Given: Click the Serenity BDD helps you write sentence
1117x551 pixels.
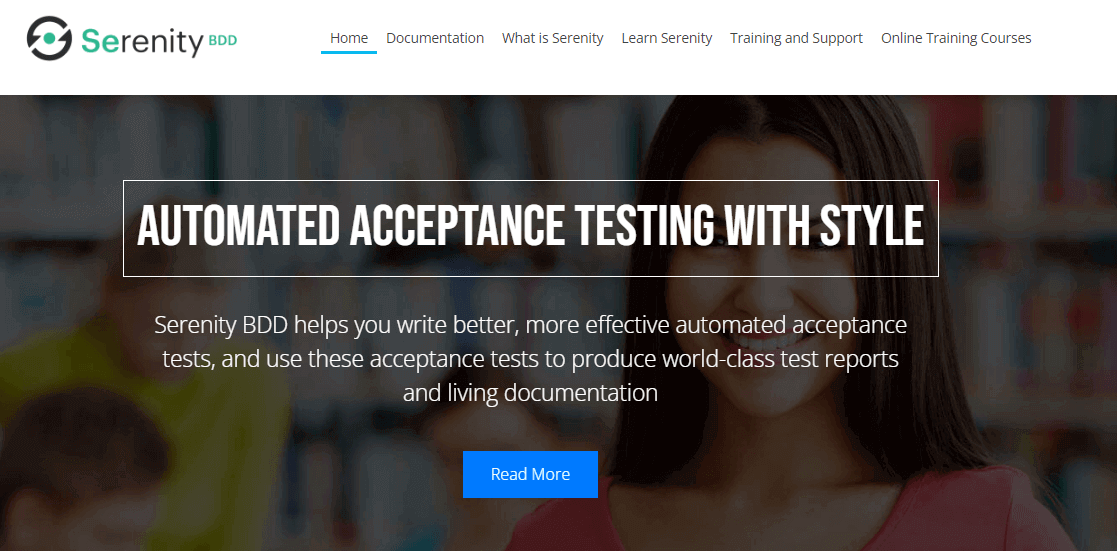Looking at the screenshot, I should click(x=531, y=325).
